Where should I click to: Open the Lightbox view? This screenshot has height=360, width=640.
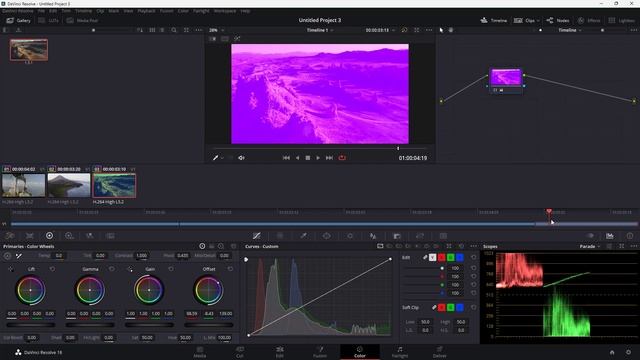coord(621,20)
